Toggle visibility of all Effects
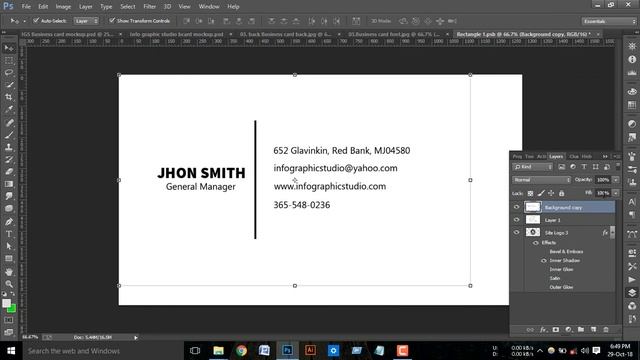The height and width of the screenshot is (360, 640). click(x=536, y=243)
